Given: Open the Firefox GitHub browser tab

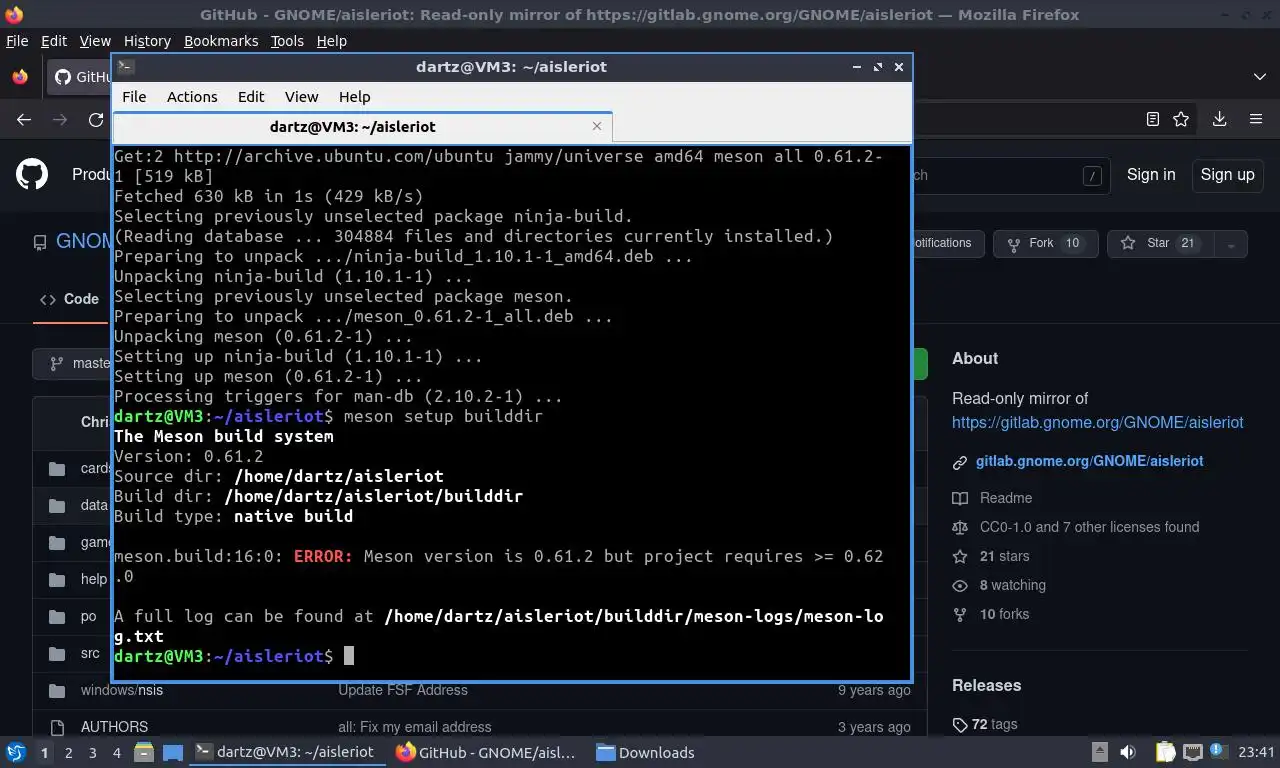Looking at the screenshot, I should (x=80, y=77).
